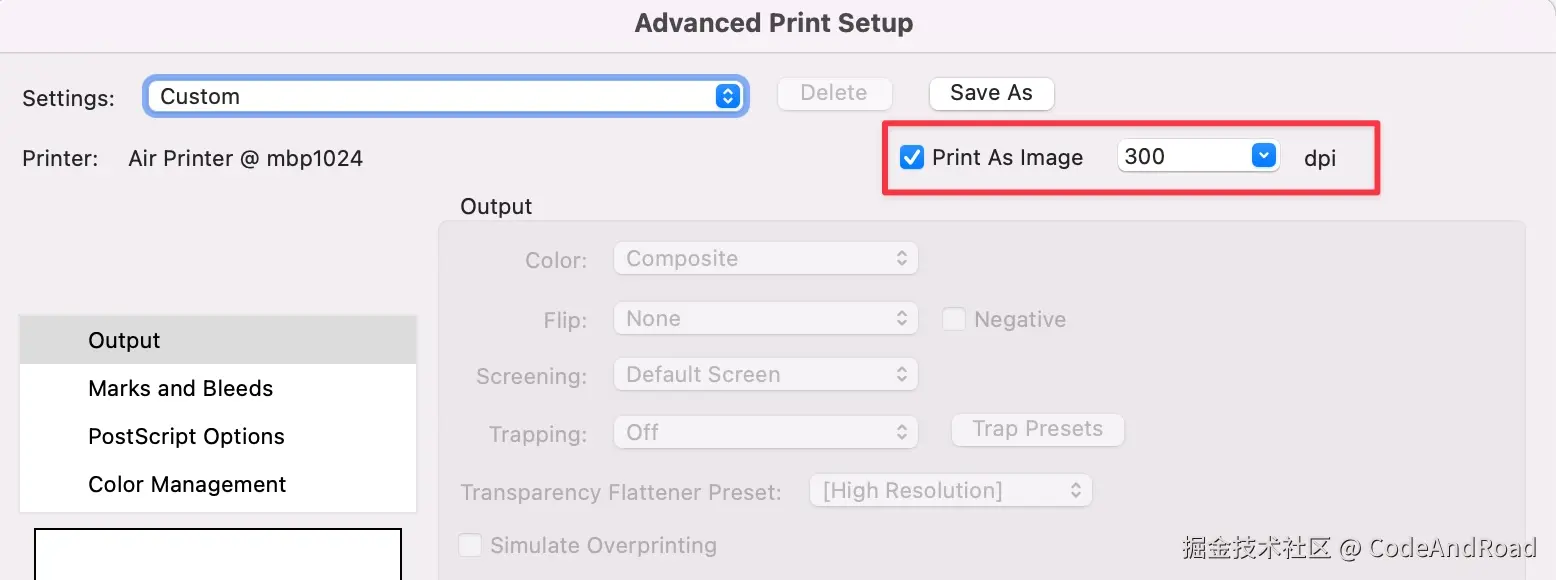Open the Transparency Flattener Preset dropdown

point(950,491)
